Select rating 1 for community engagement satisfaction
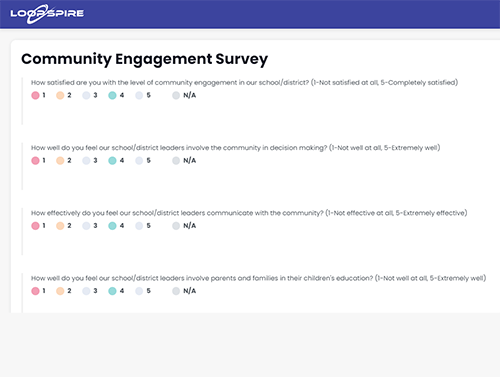The width and height of the screenshot is (500, 377). (x=35, y=95)
